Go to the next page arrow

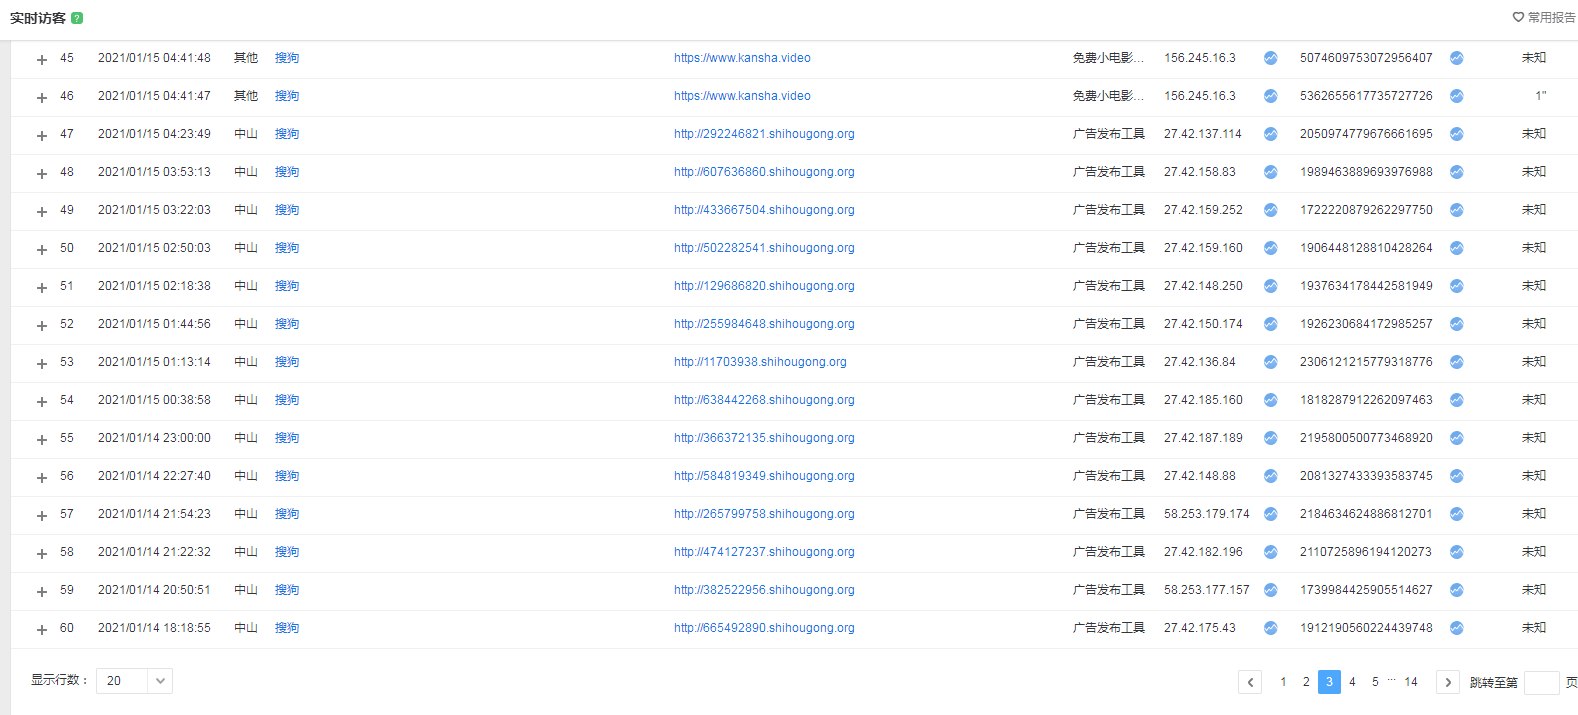[x=1447, y=682]
